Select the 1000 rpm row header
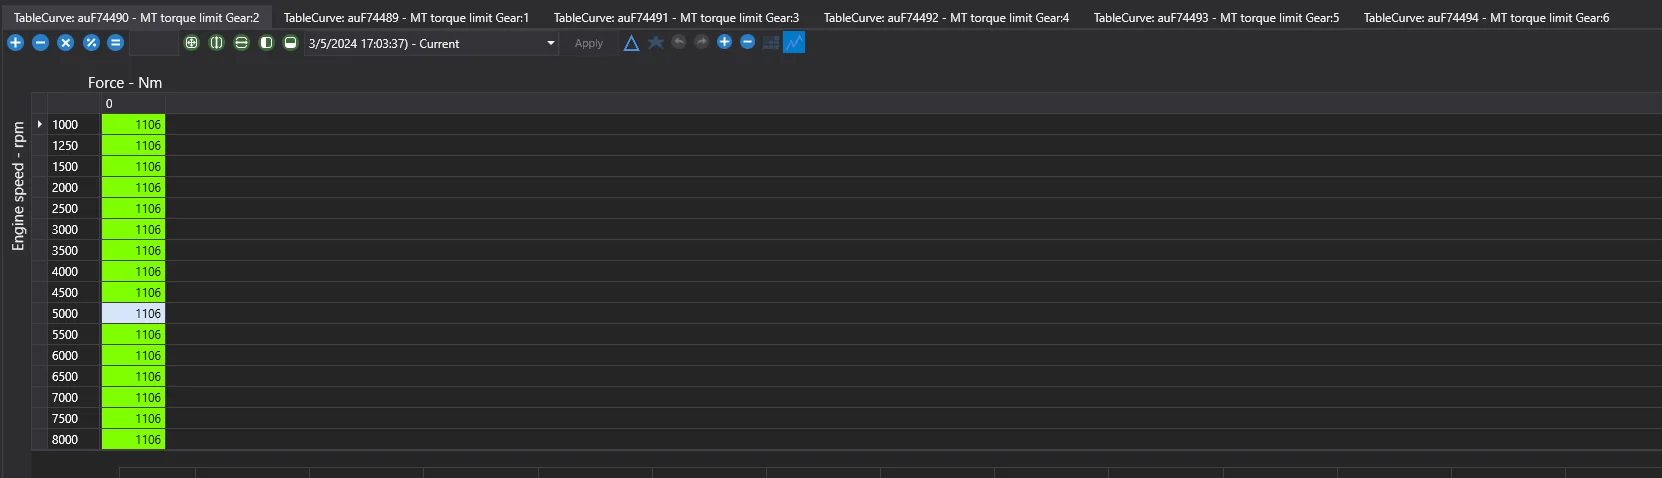 [75, 124]
